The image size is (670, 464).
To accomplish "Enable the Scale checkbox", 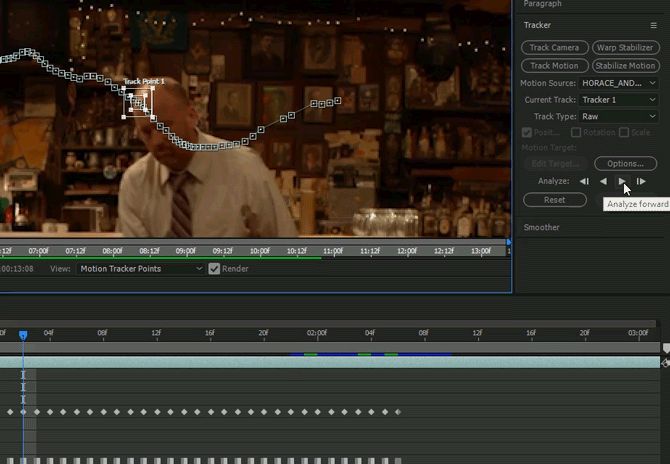I will pyautogui.click(x=622, y=132).
